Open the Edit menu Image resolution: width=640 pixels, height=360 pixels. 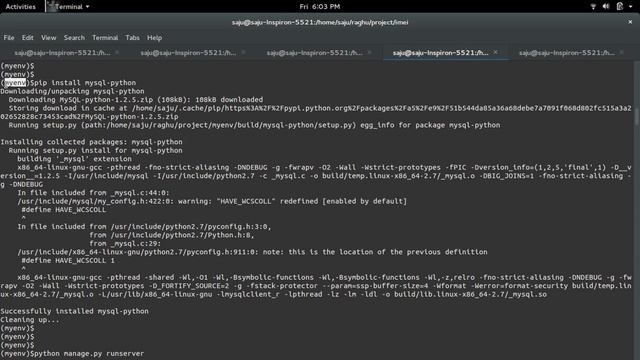[27, 38]
